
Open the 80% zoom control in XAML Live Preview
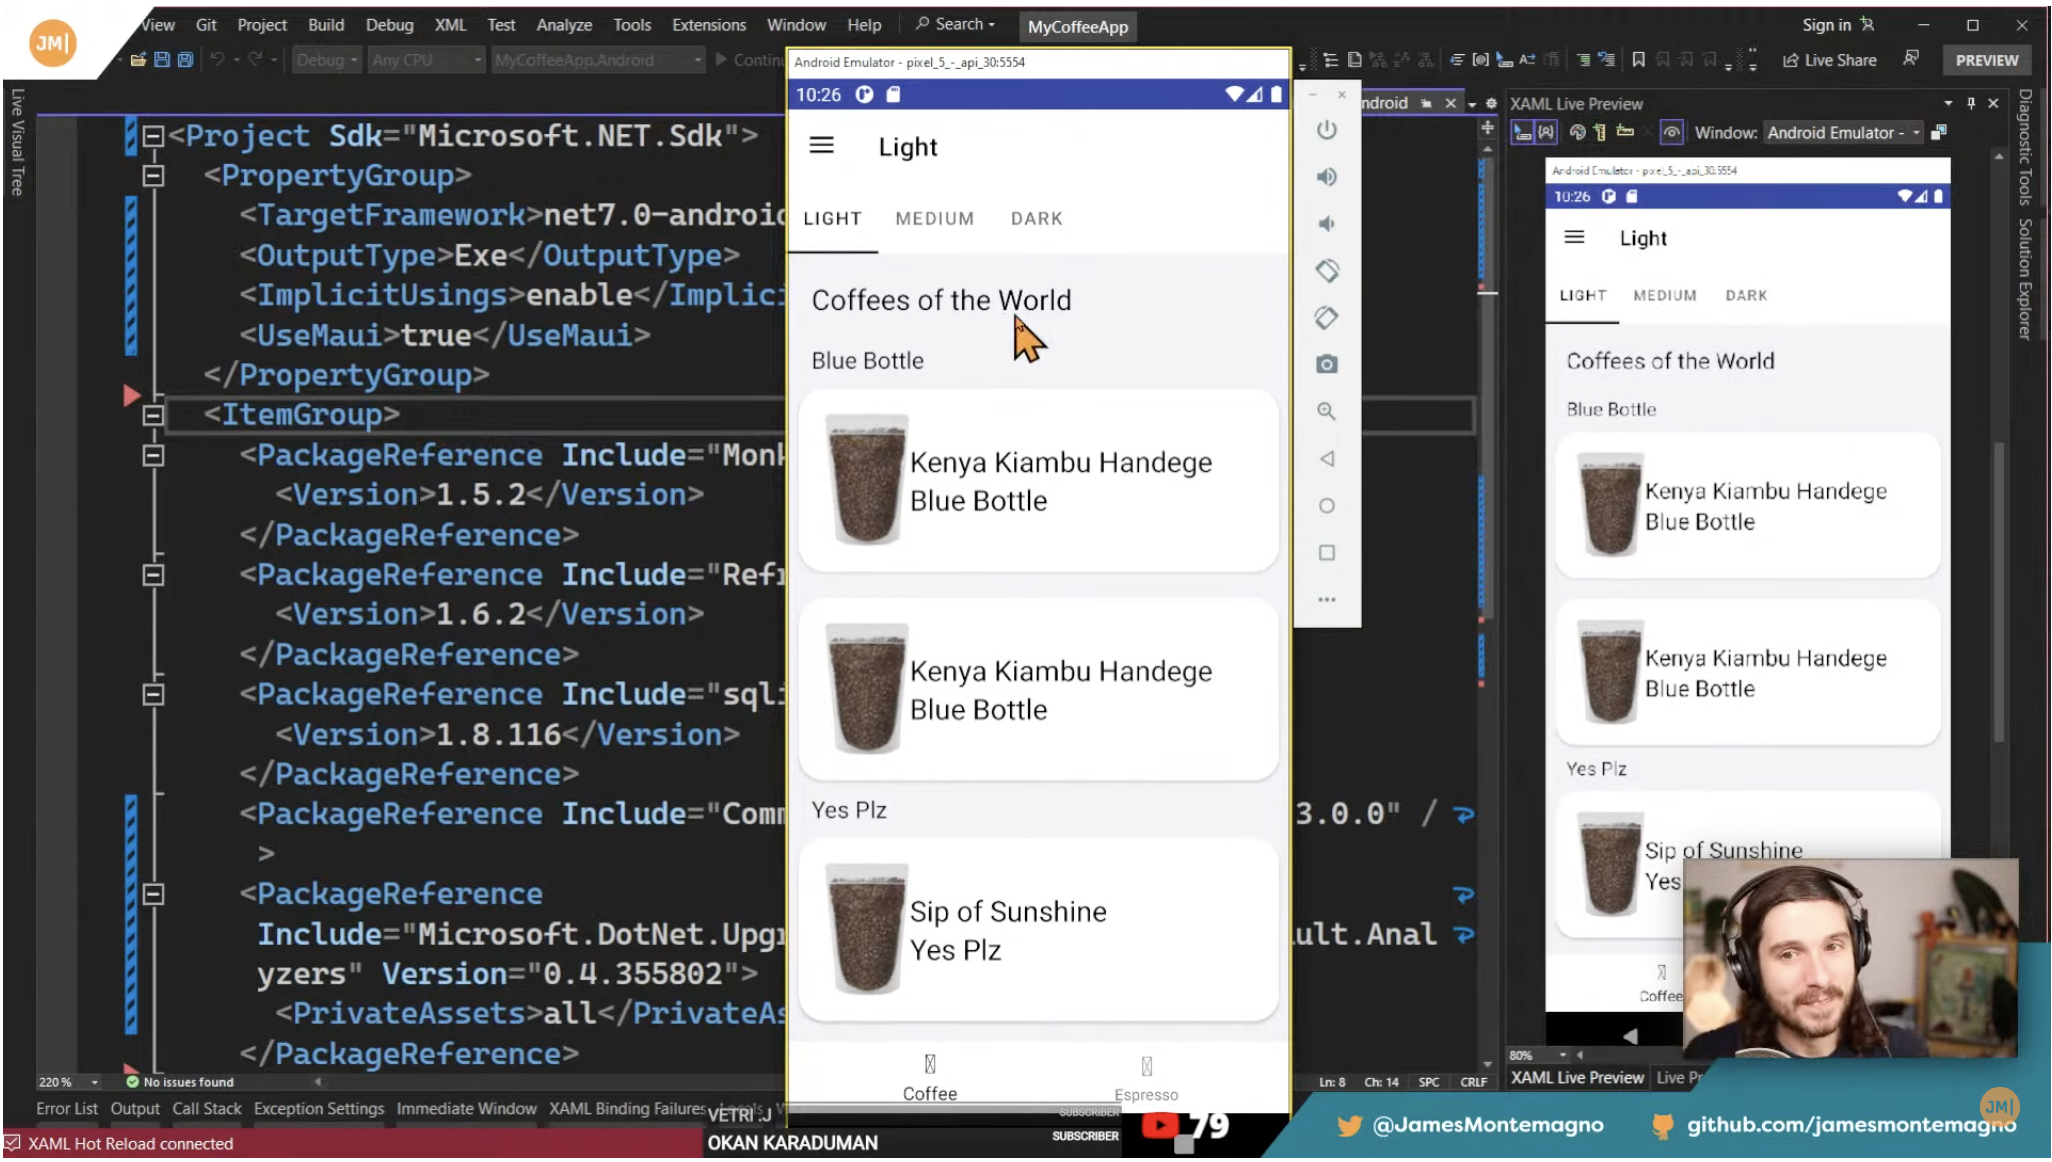(1537, 1055)
